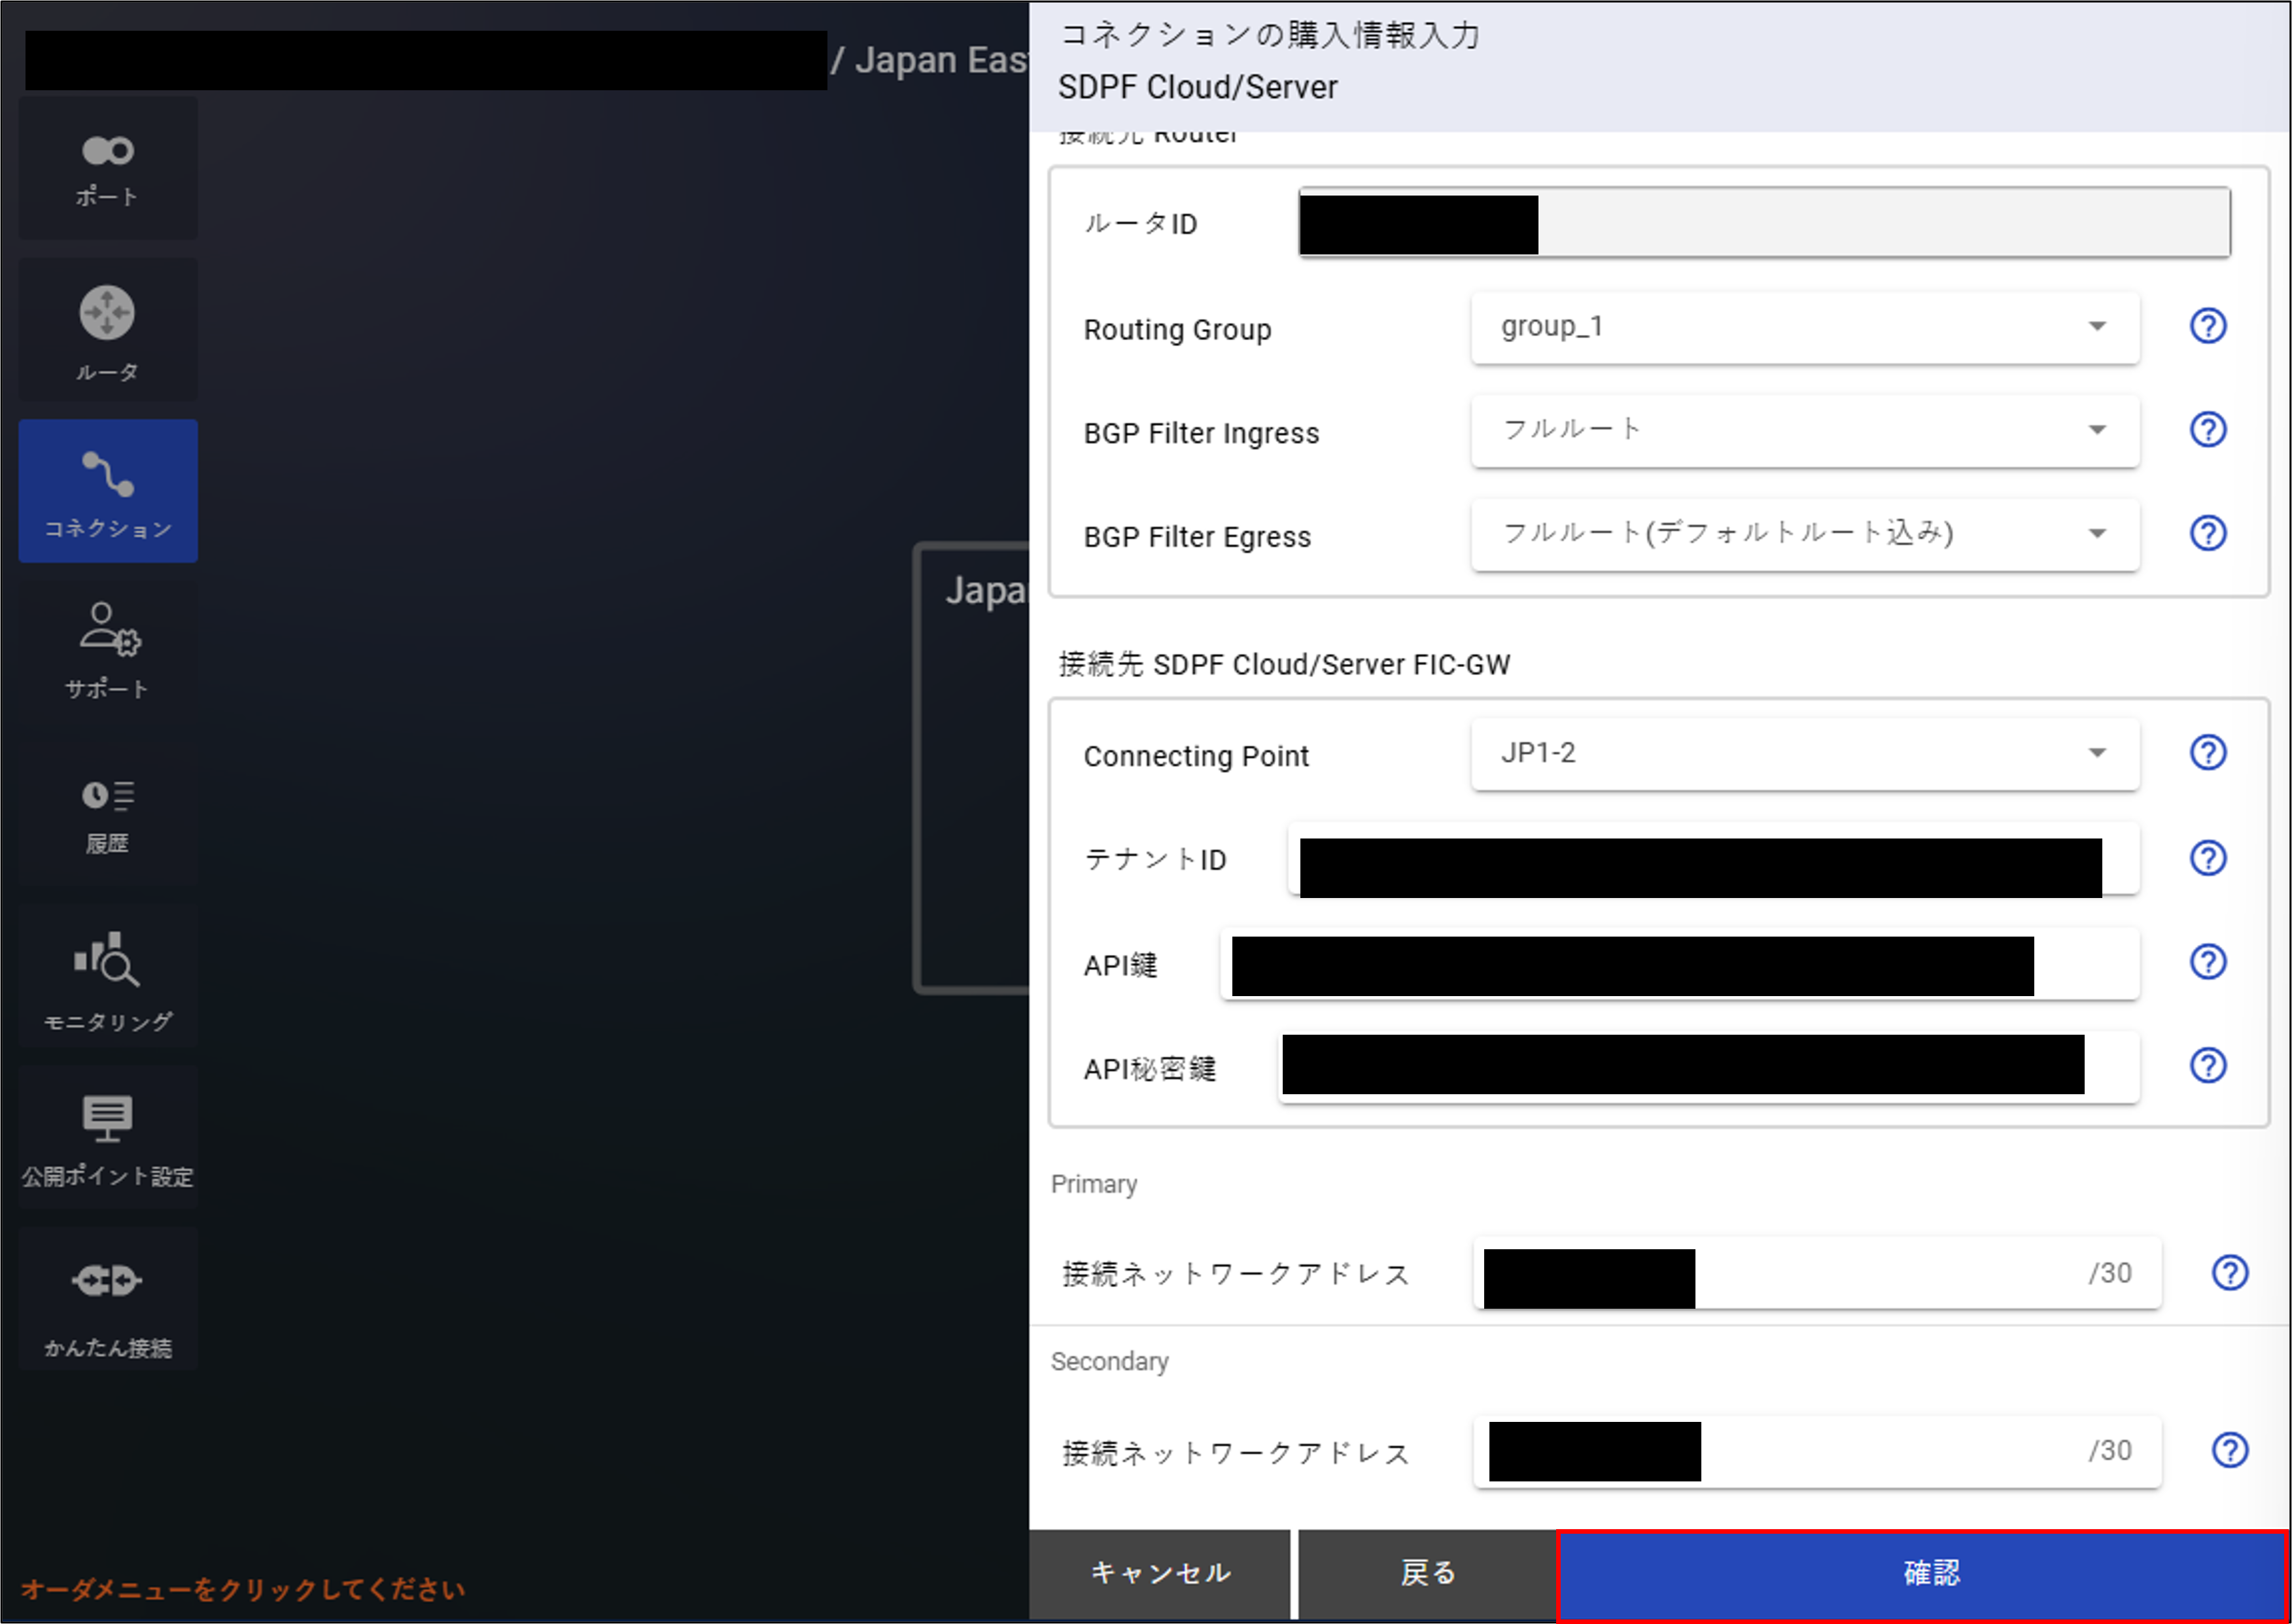Click the 'Primary' section label
Viewport: 2292px width, 1624px height.
tap(1094, 1184)
